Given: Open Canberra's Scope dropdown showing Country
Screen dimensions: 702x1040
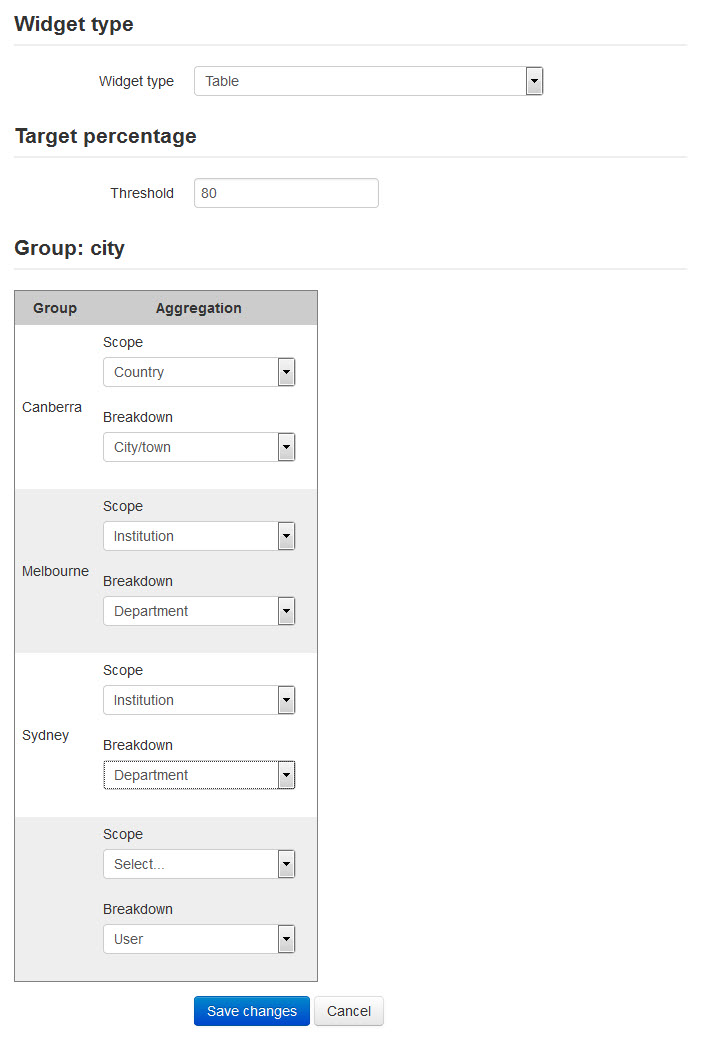Looking at the screenshot, I should tap(199, 372).
